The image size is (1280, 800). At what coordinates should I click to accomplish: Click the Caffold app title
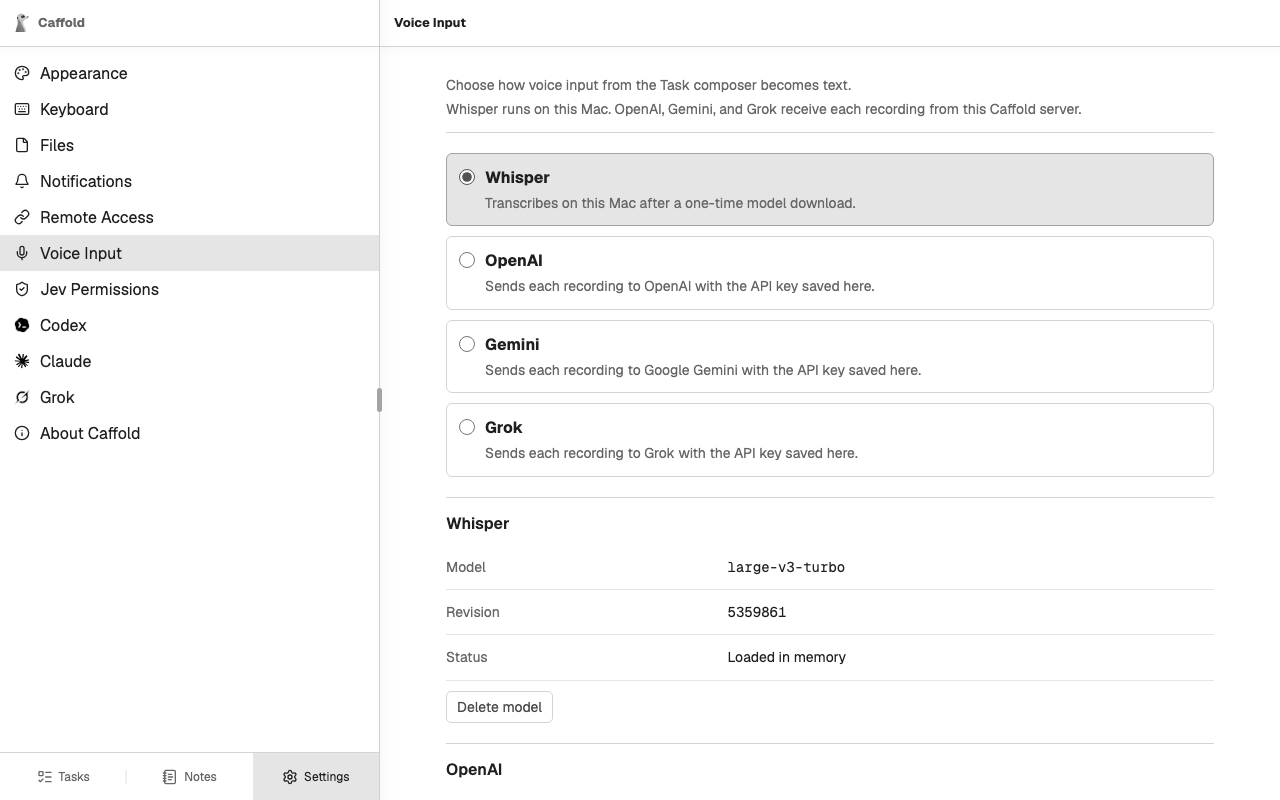pos(61,22)
